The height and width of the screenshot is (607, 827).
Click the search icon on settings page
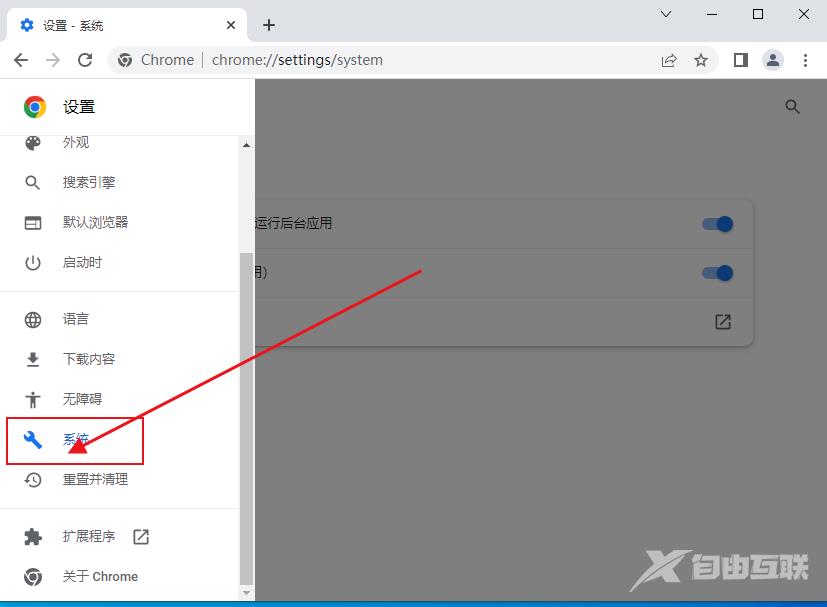(x=792, y=106)
